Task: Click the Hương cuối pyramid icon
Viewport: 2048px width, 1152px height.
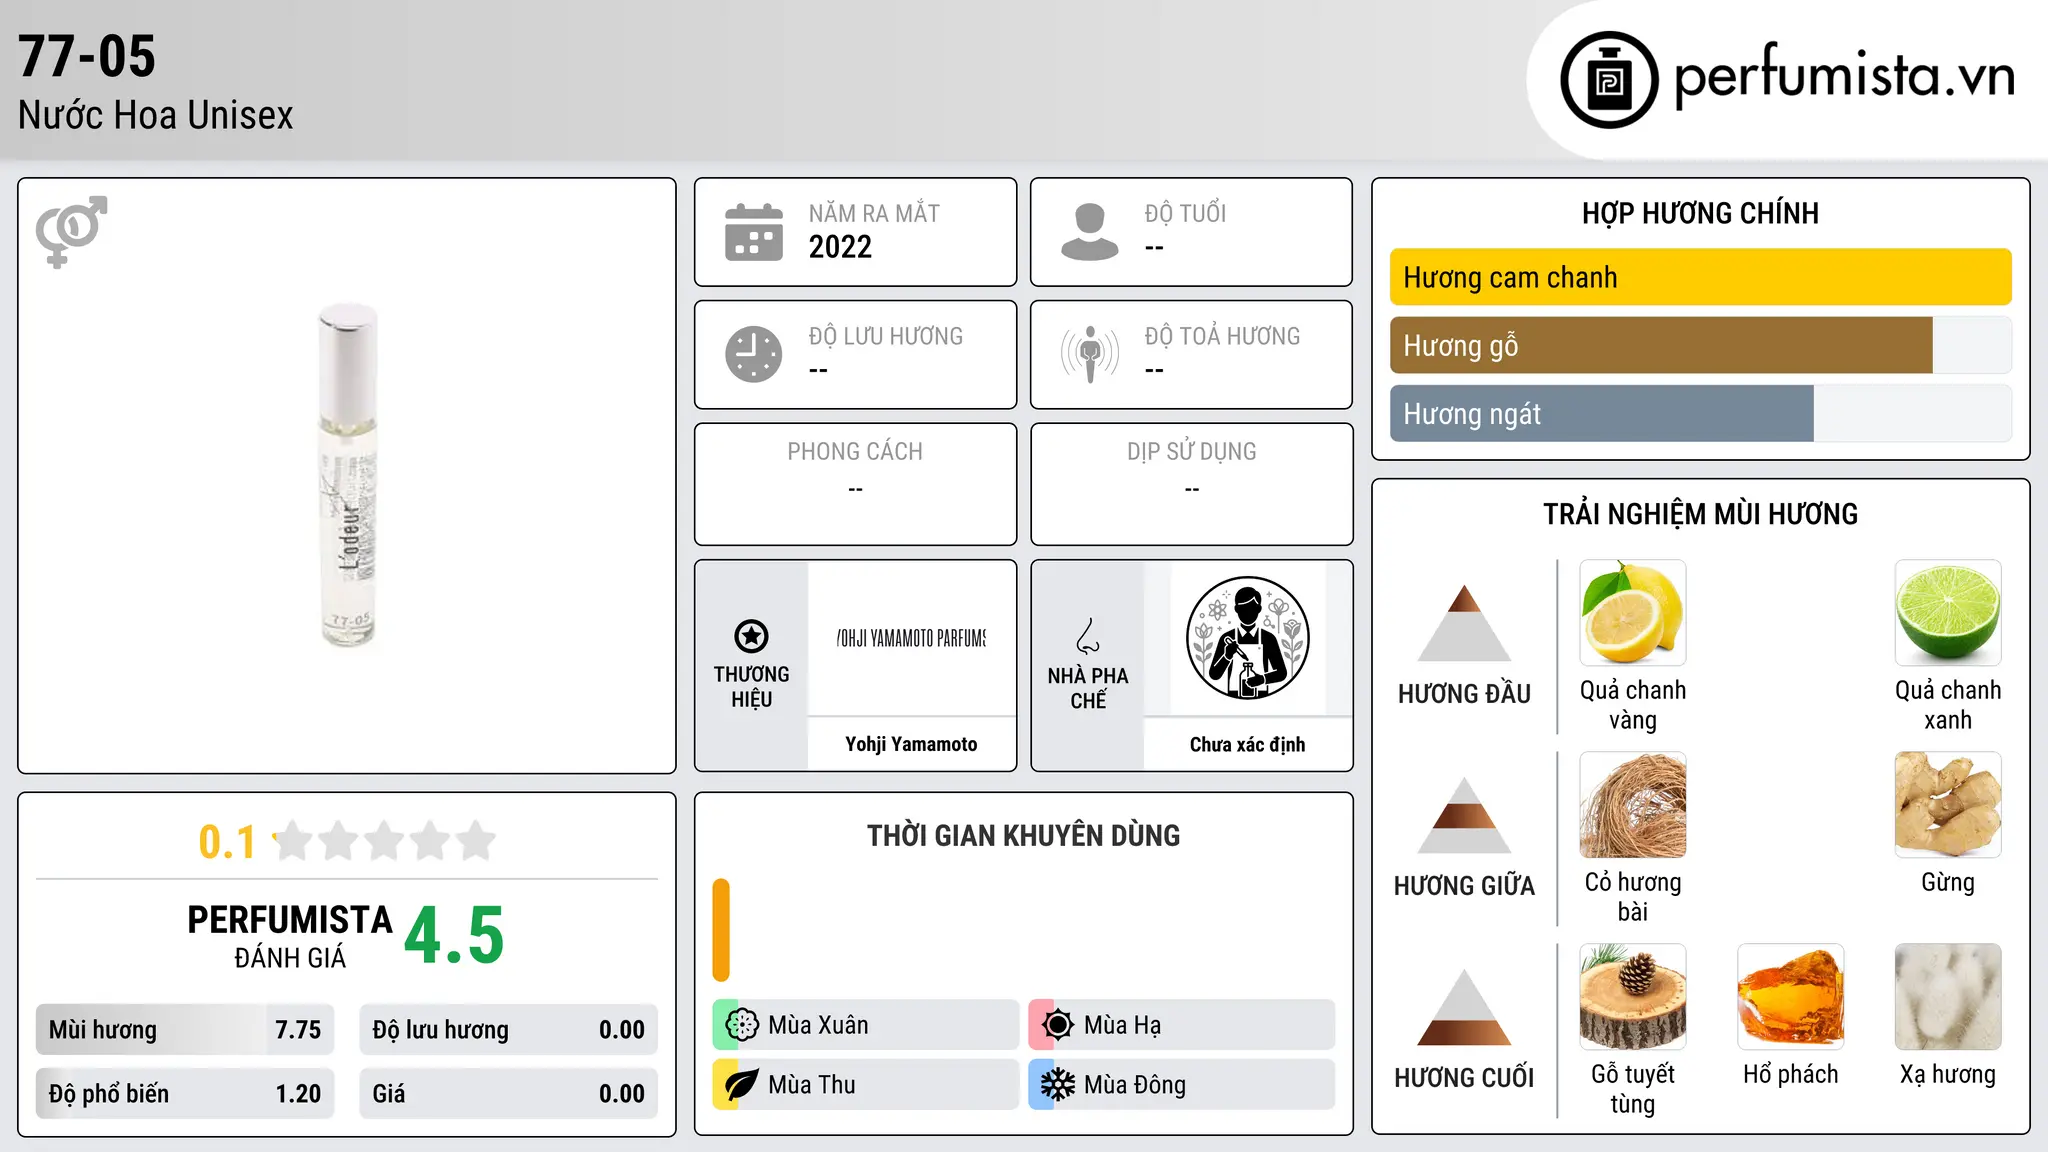Action: pyautogui.click(x=1464, y=1007)
